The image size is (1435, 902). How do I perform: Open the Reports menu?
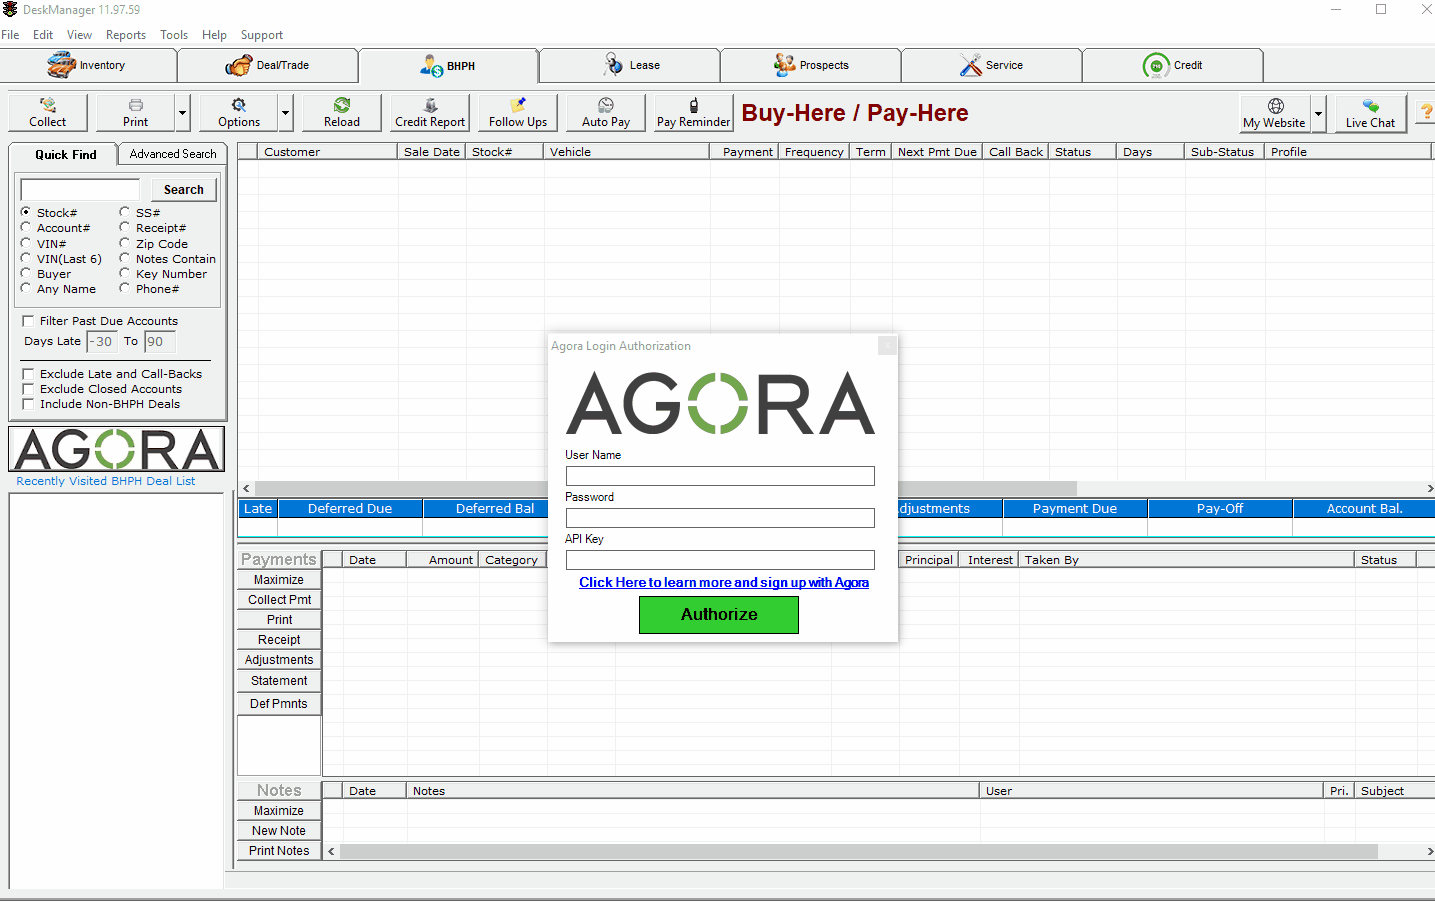[x=126, y=35]
